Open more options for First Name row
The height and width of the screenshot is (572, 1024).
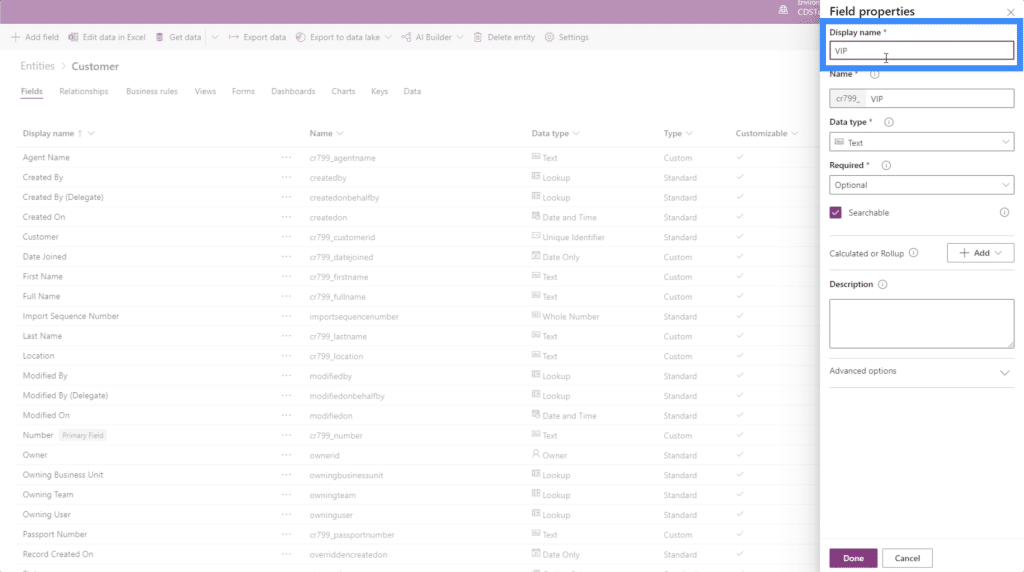click(x=286, y=276)
